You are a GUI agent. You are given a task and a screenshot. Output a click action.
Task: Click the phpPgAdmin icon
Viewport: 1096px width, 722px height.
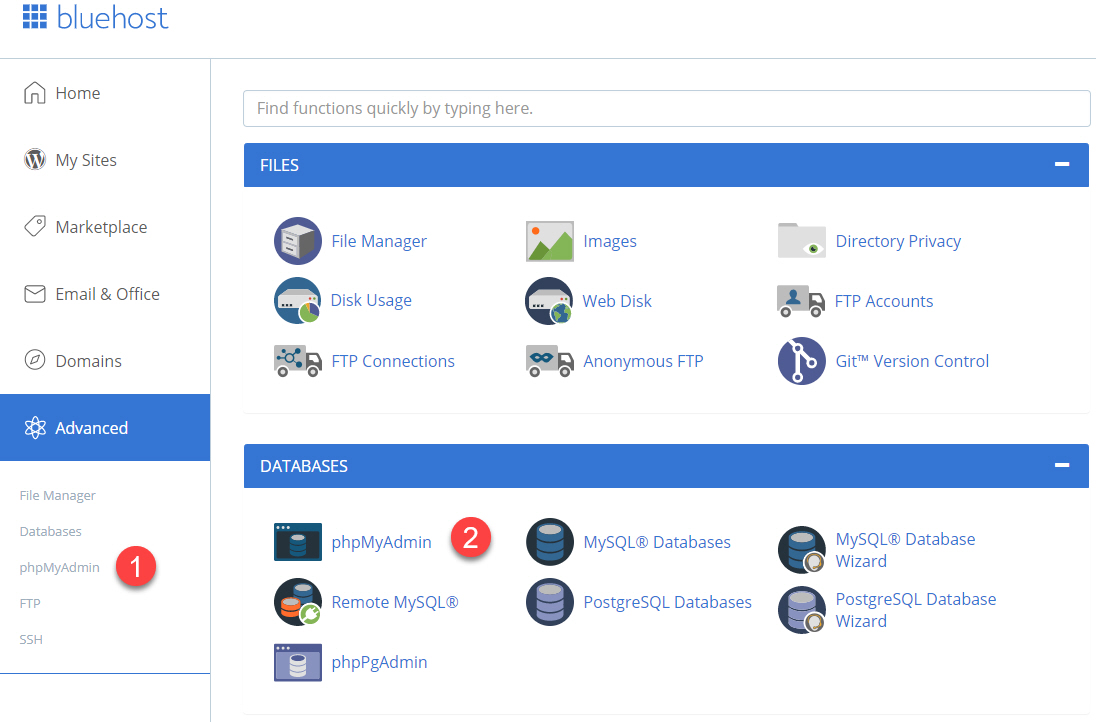pyautogui.click(x=298, y=663)
